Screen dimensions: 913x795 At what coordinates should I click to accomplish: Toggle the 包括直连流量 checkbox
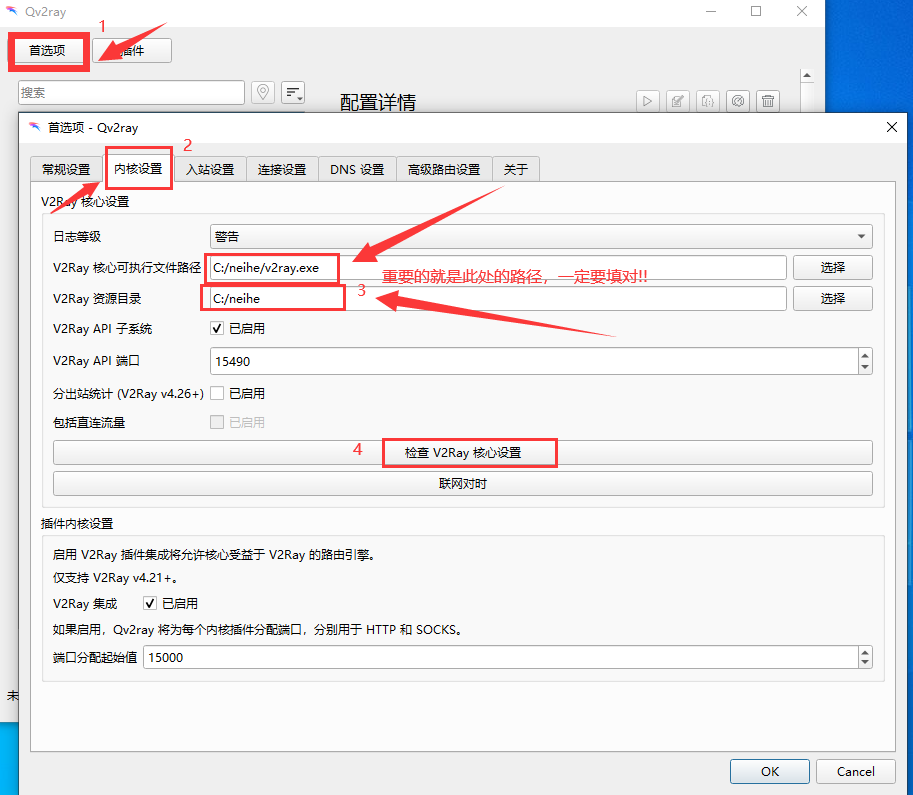point(217,422)
